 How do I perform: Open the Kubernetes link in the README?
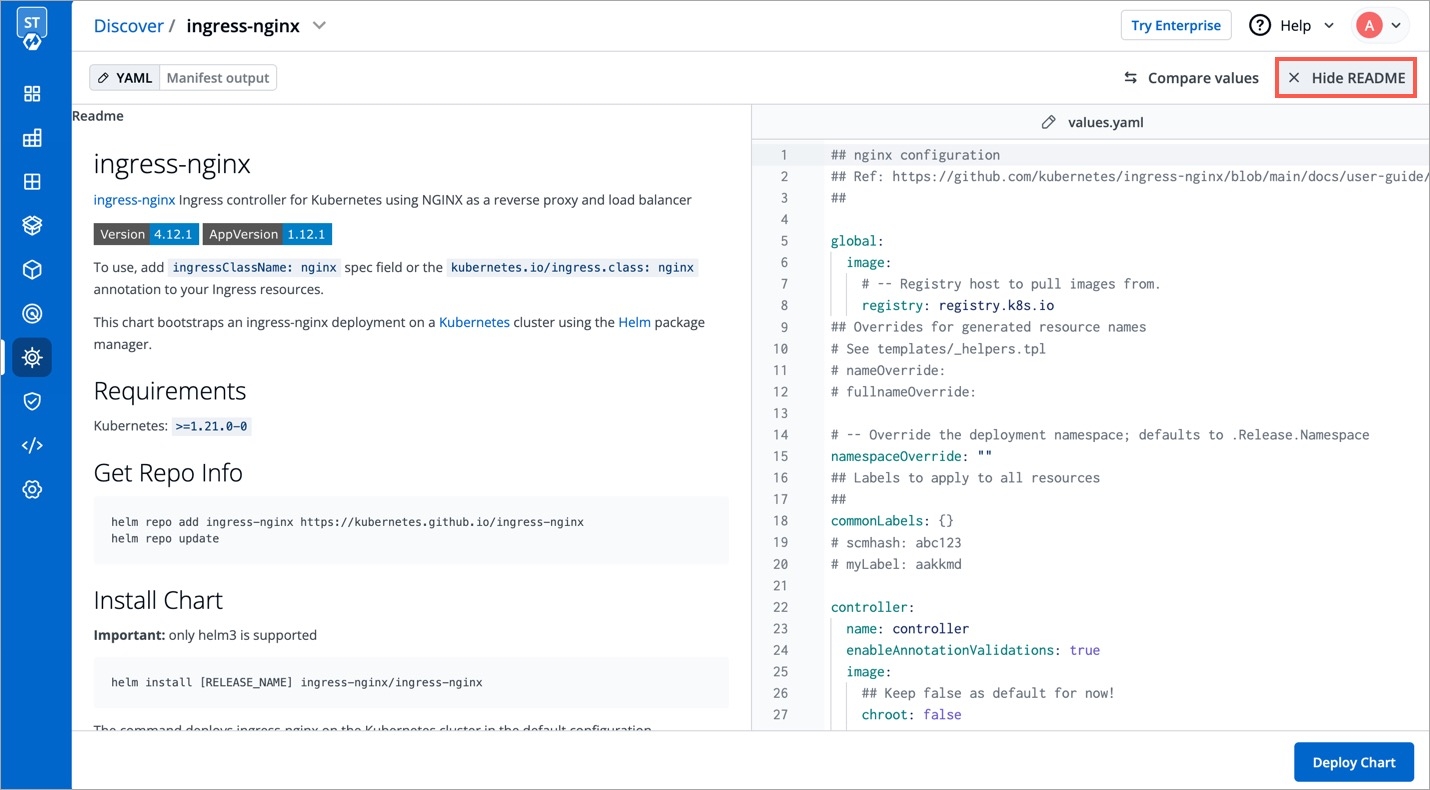[x=474, y=322]
